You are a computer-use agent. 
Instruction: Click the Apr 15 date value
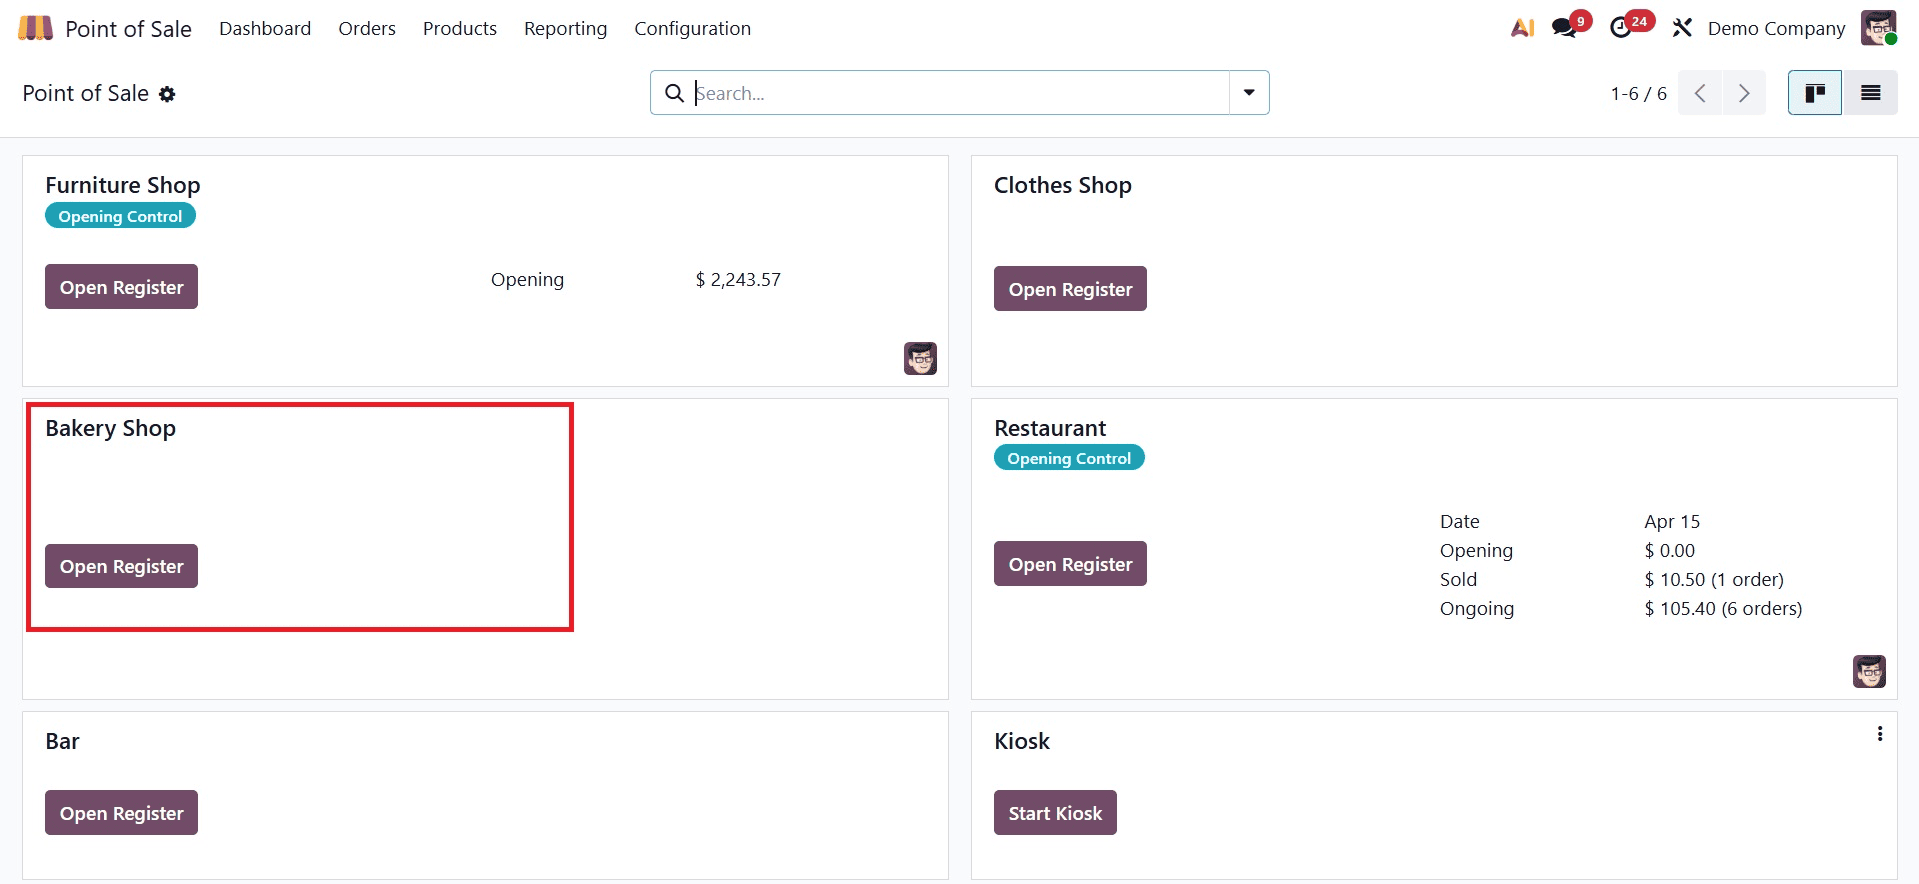click(x=1672, y=521)
